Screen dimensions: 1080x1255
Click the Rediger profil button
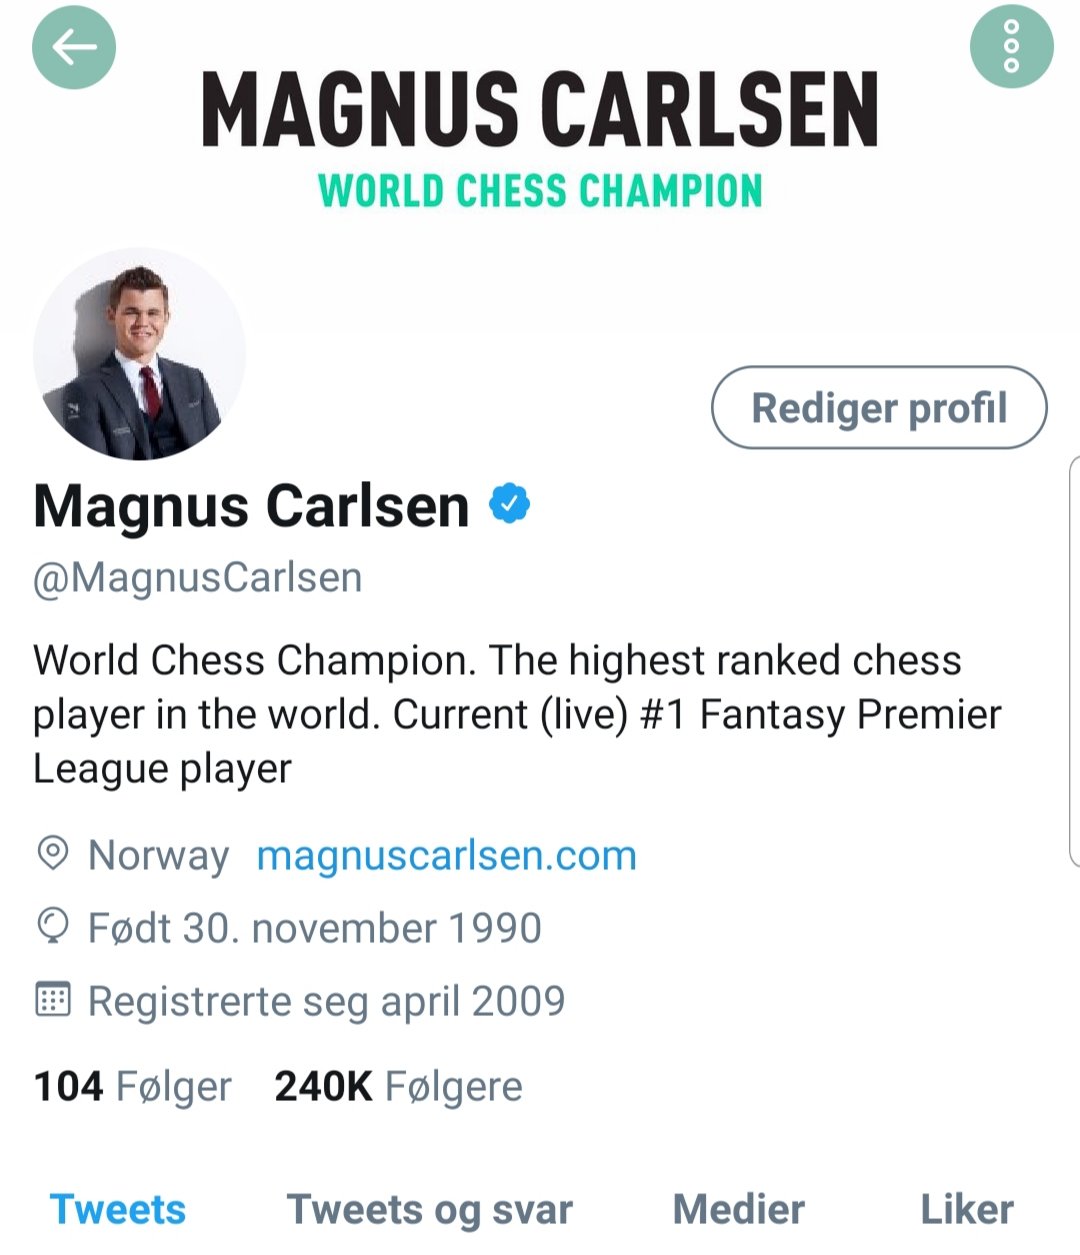coord(879,407)
